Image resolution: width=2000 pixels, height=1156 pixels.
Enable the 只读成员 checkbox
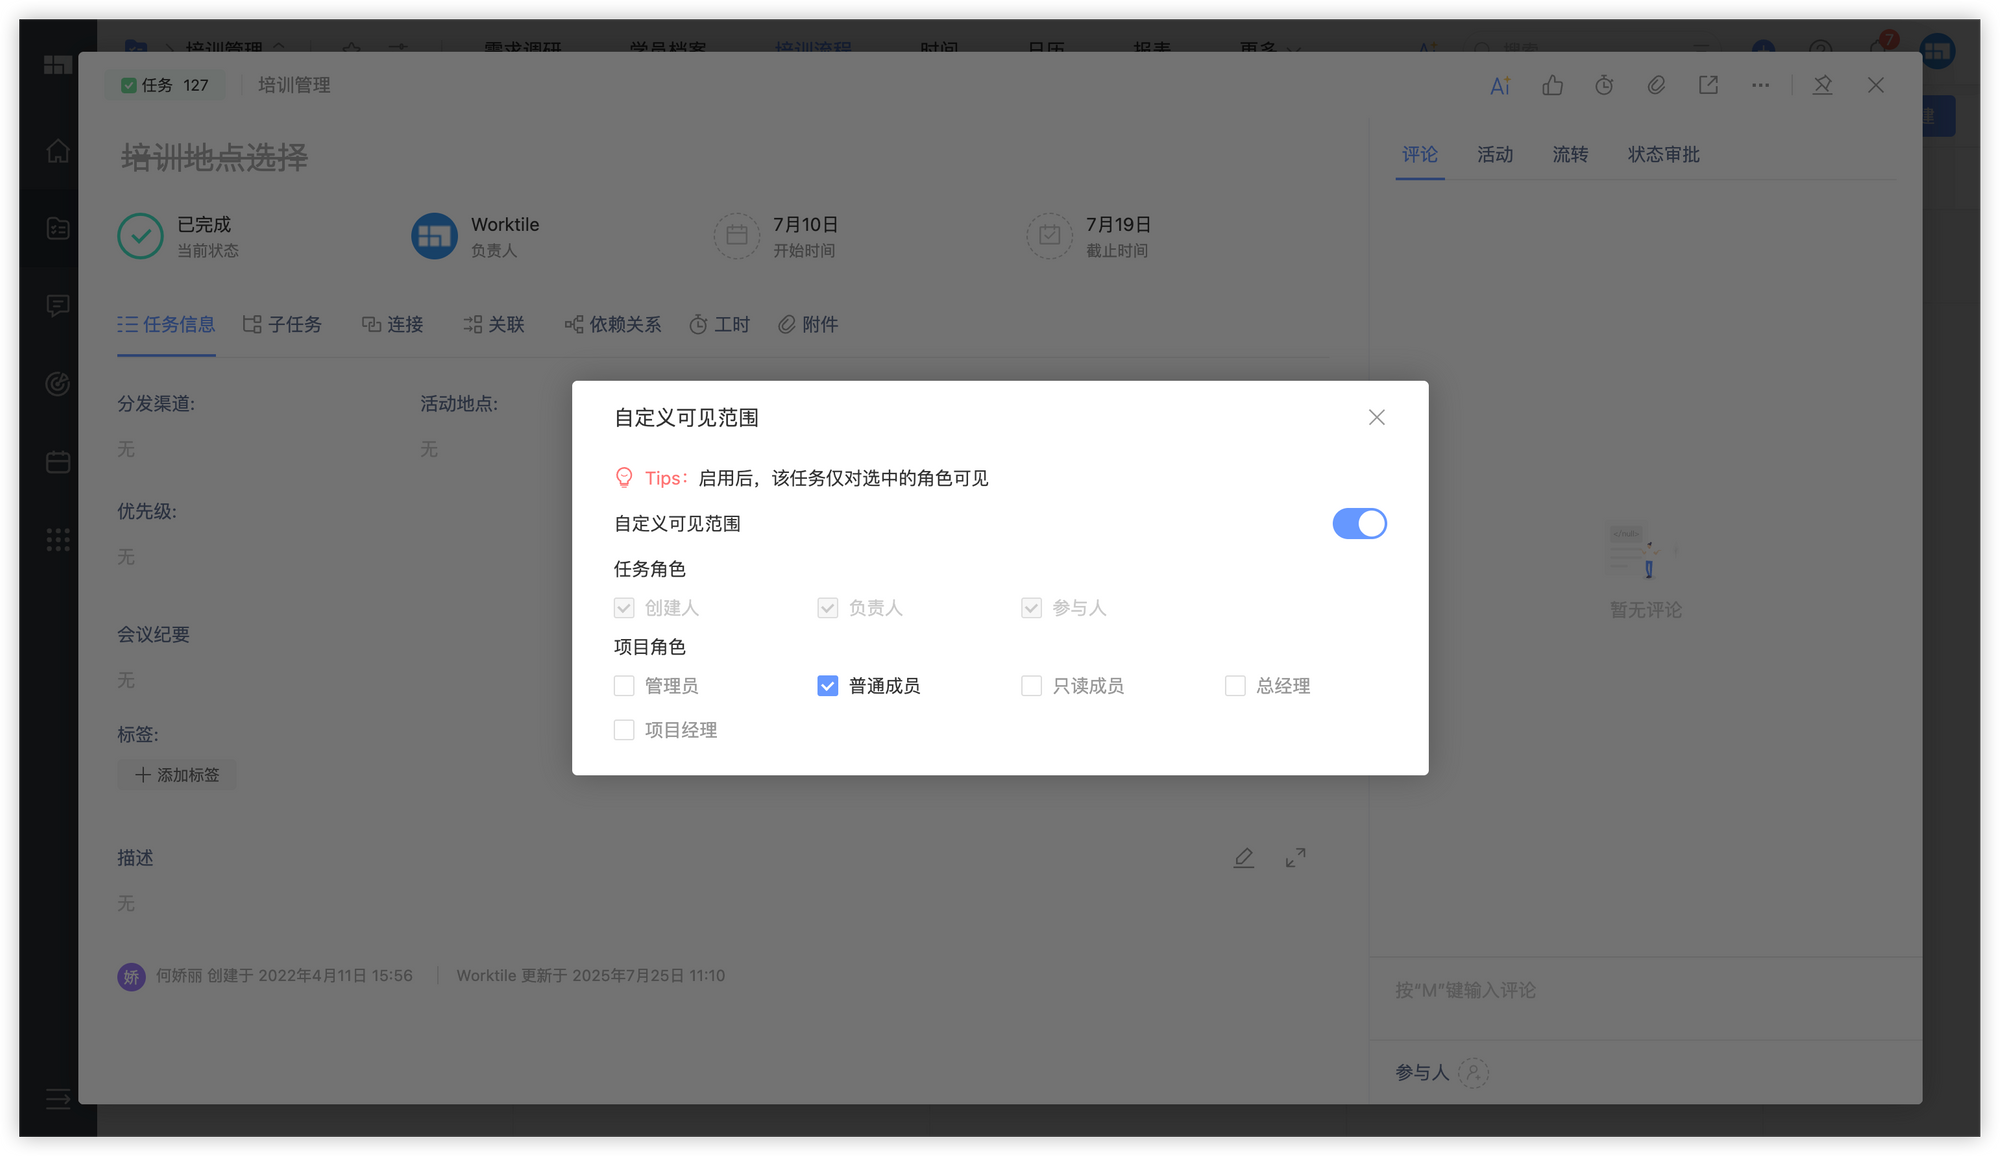[x=1031, y=686]
